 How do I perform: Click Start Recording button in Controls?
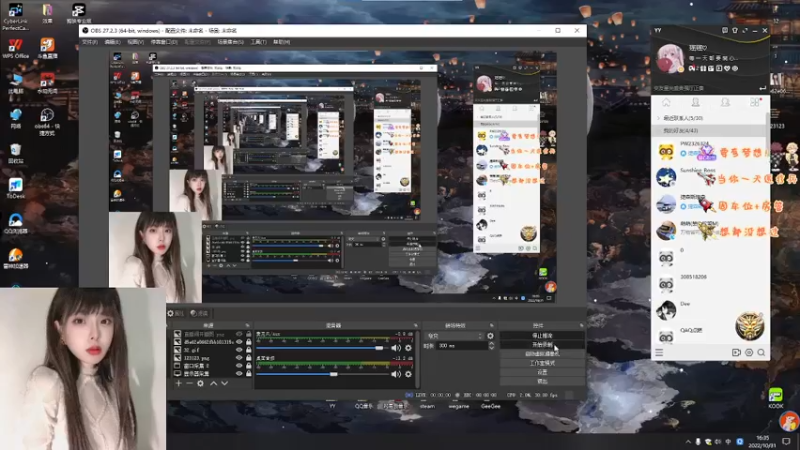(x=542, y=345)
